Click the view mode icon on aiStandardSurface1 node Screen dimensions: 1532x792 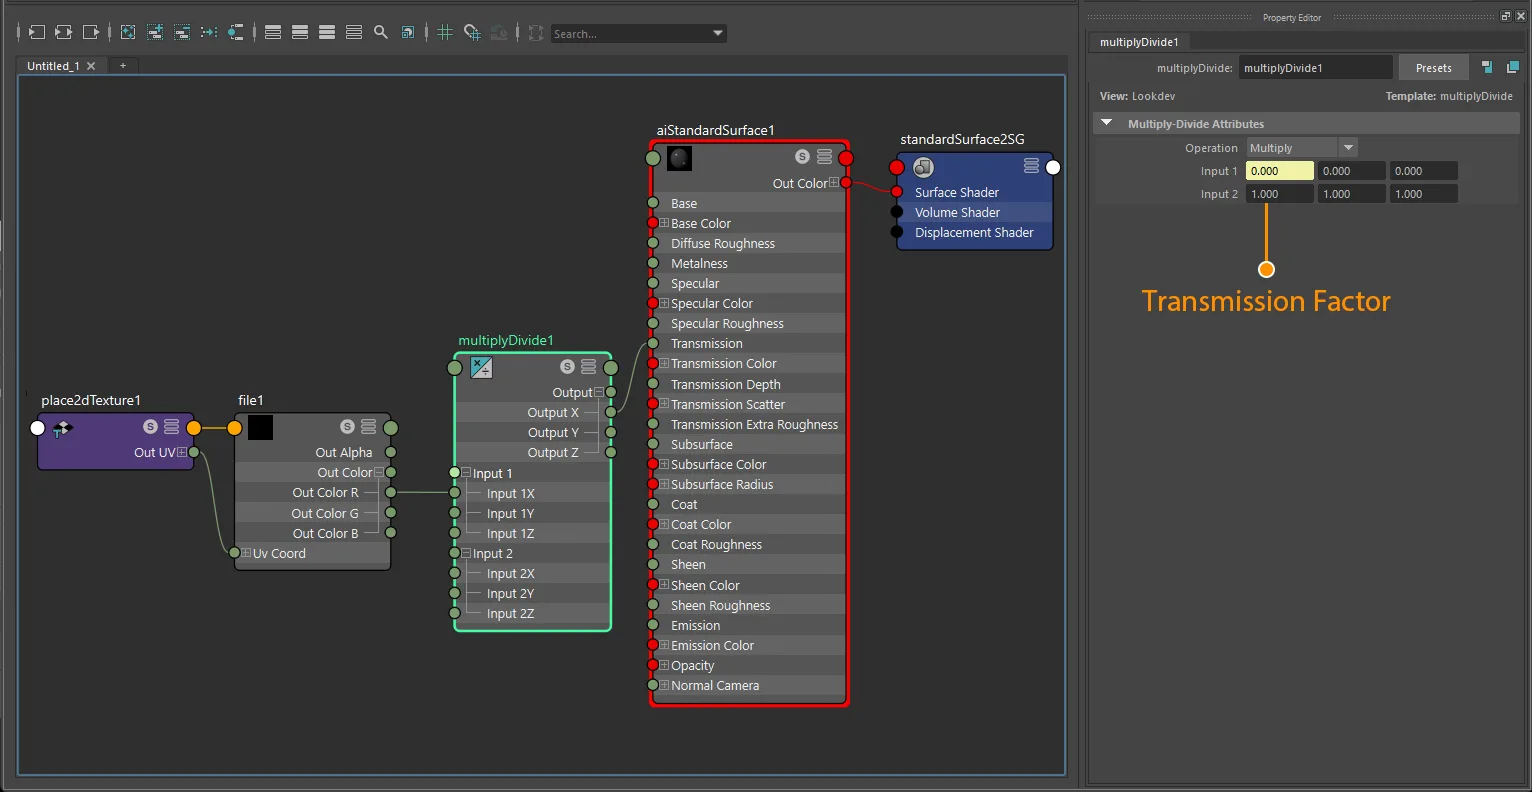coord(825,157)
